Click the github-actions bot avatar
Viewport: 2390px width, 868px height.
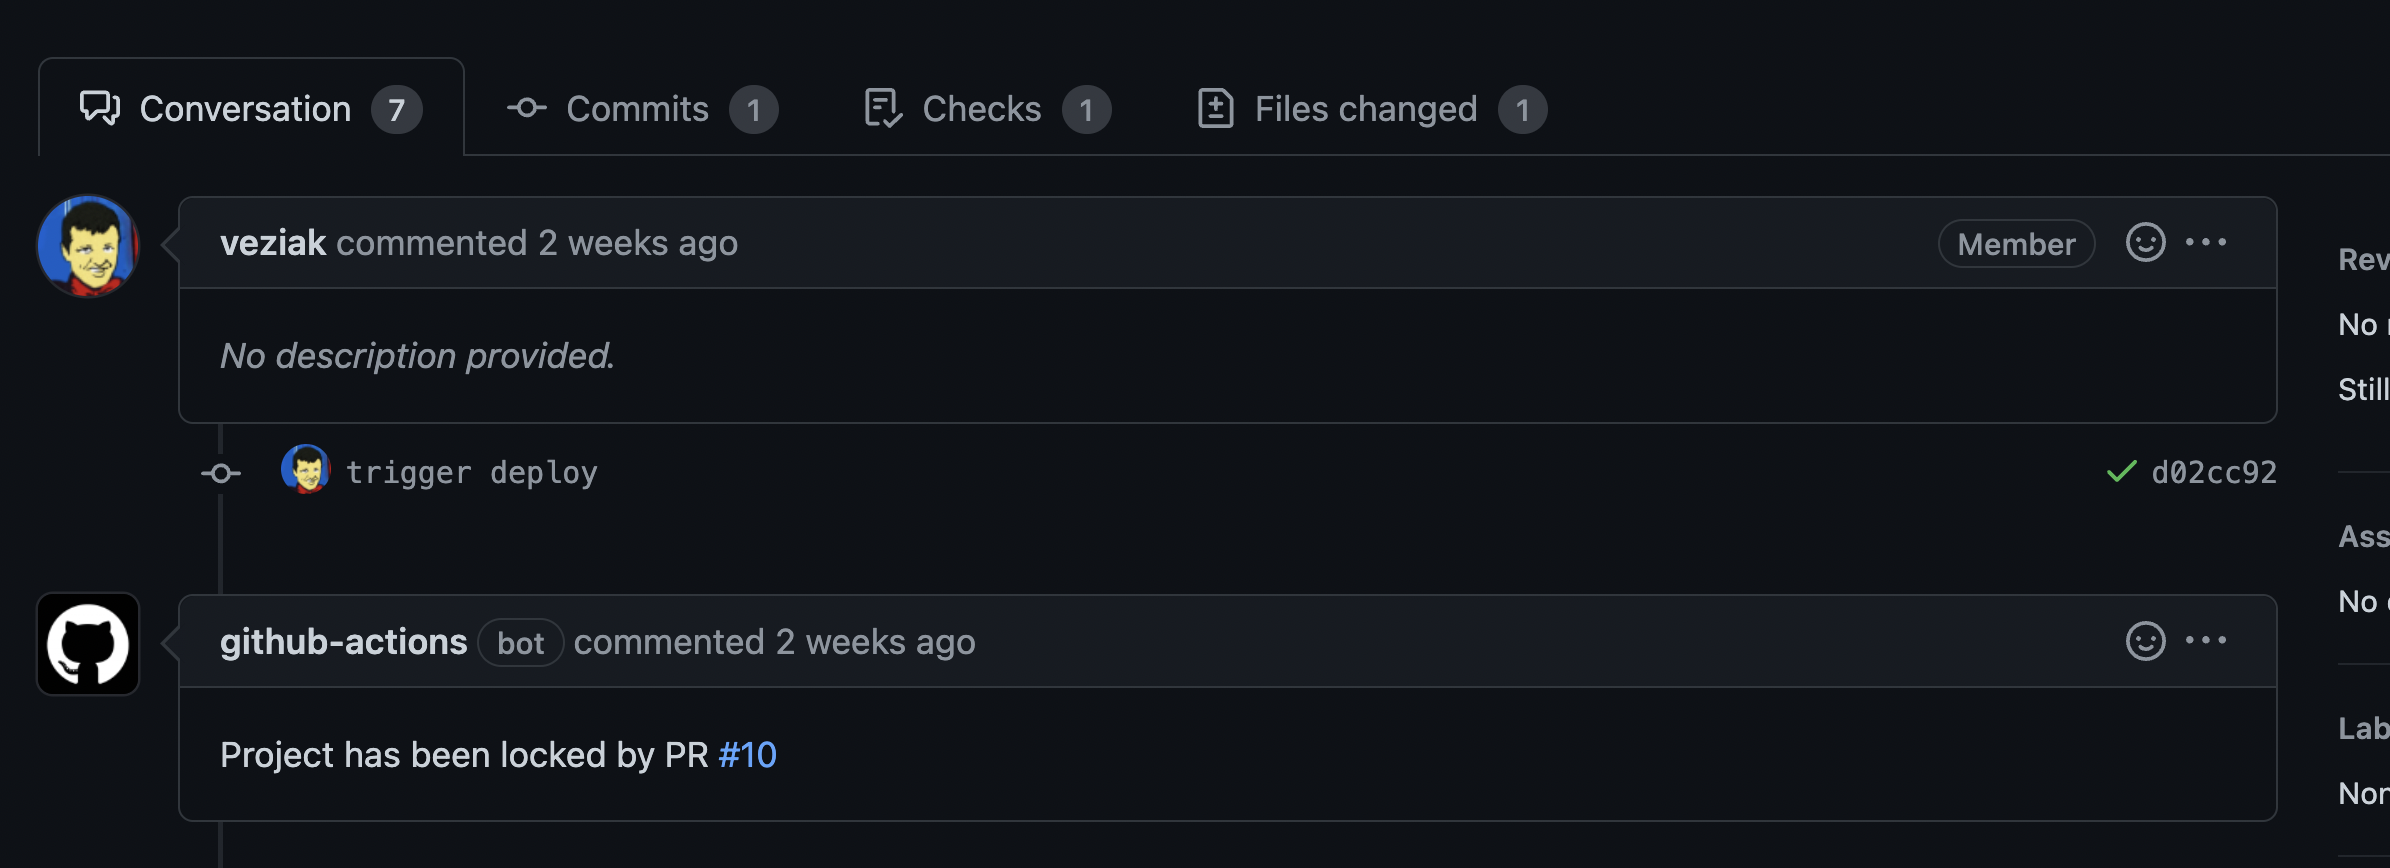click(x=88, y=644)
